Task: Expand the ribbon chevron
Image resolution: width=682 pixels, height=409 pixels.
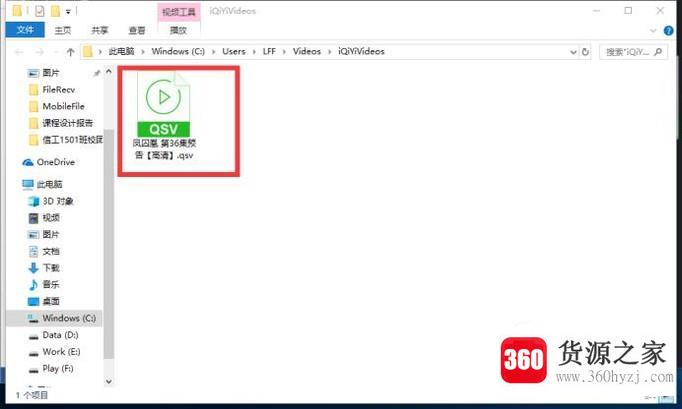Action: (x=652, y=30)
